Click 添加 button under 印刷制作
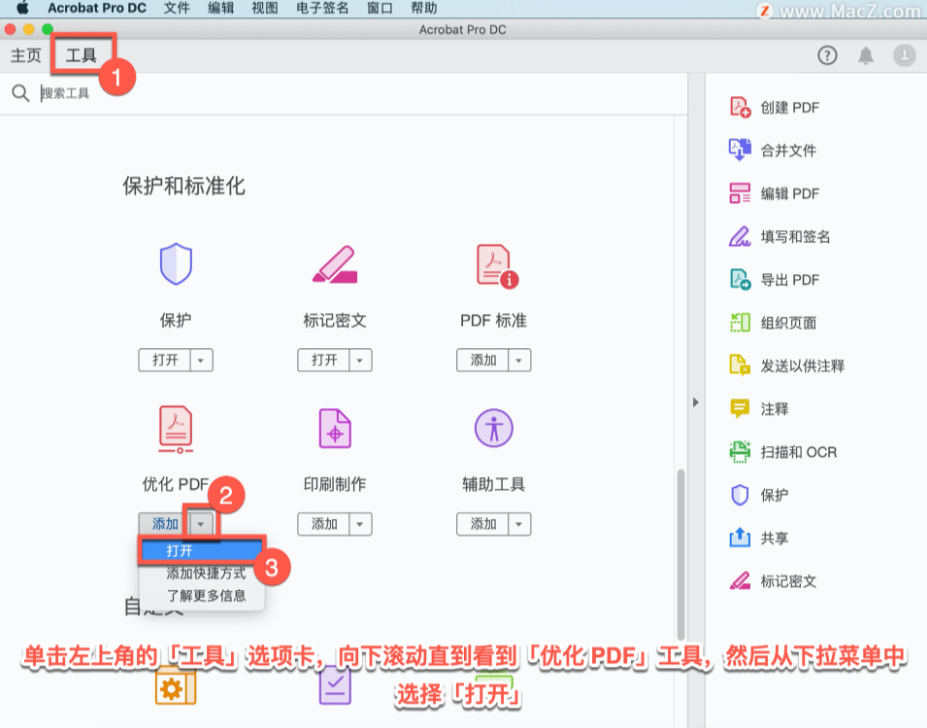The image size is (927, 728). pyautogui.click(x=324, y=524)
